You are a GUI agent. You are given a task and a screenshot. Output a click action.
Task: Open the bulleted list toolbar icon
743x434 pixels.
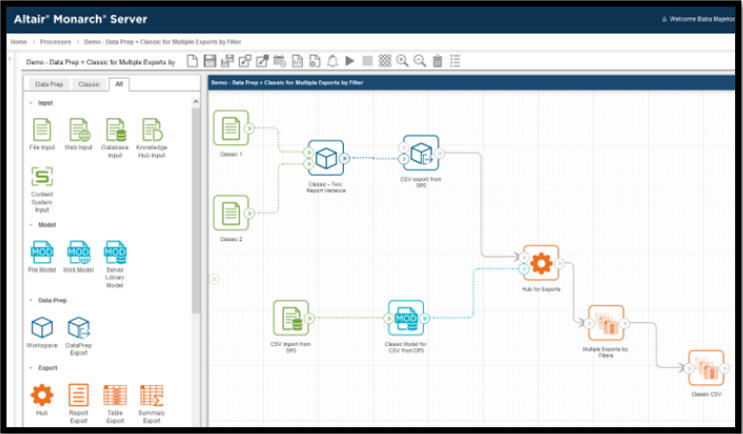(x=455, y=61)
